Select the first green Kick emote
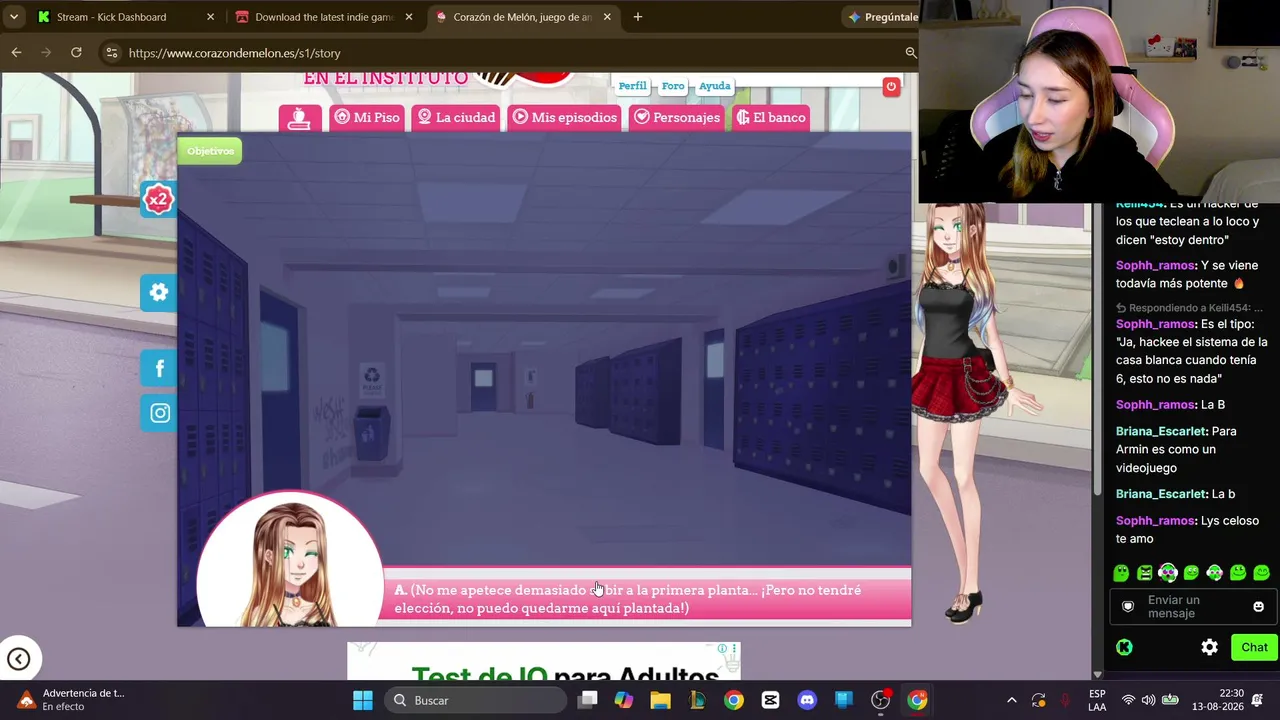This screenshot has width=1280, height=720. coord(1121,573)
